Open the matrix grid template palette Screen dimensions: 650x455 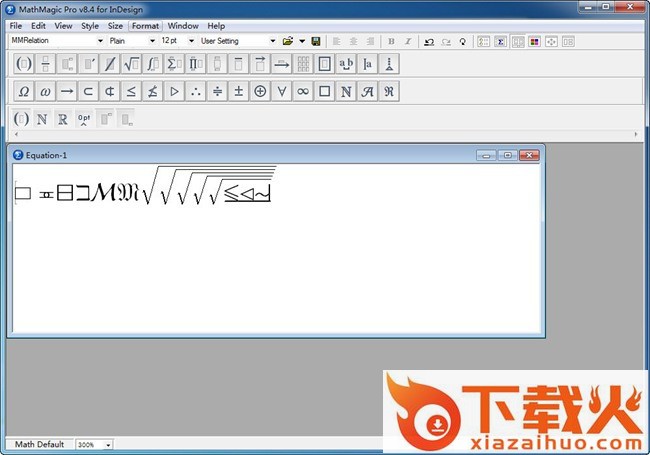point(303,64)
